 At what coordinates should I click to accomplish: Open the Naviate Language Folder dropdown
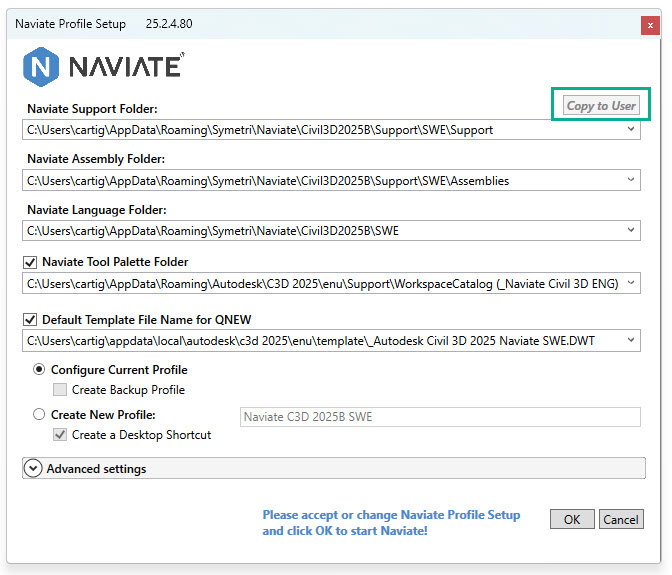pyautogui.click(x=631, y=230)
